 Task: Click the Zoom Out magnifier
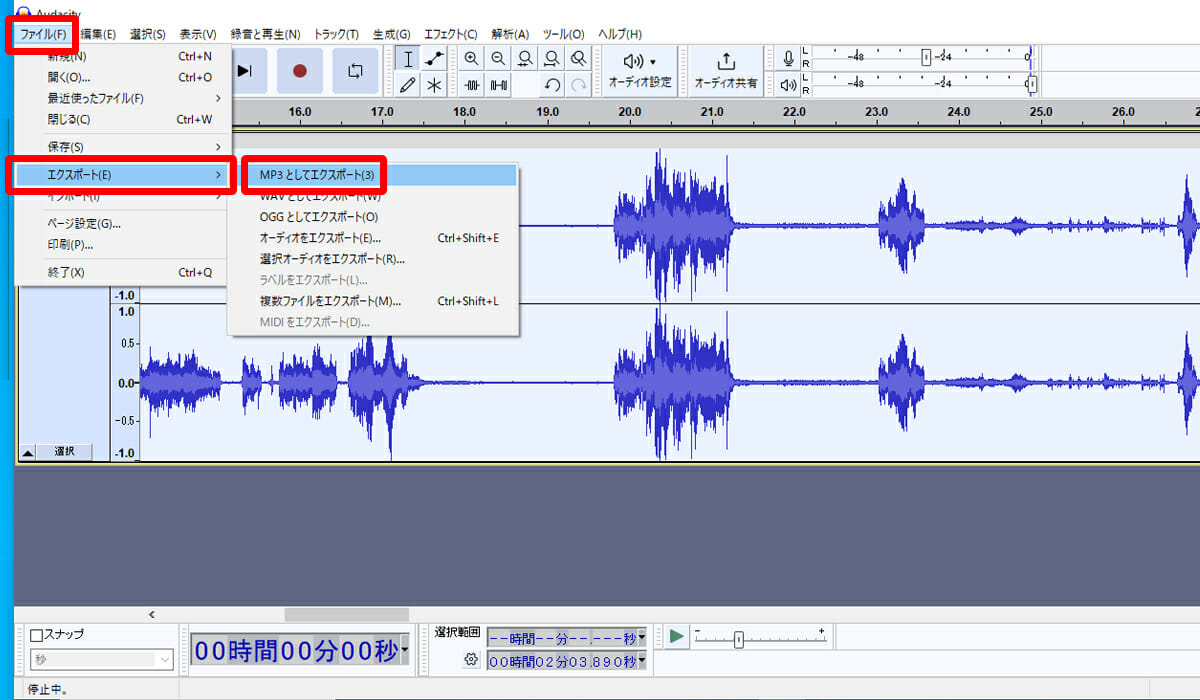pos(498,58)
